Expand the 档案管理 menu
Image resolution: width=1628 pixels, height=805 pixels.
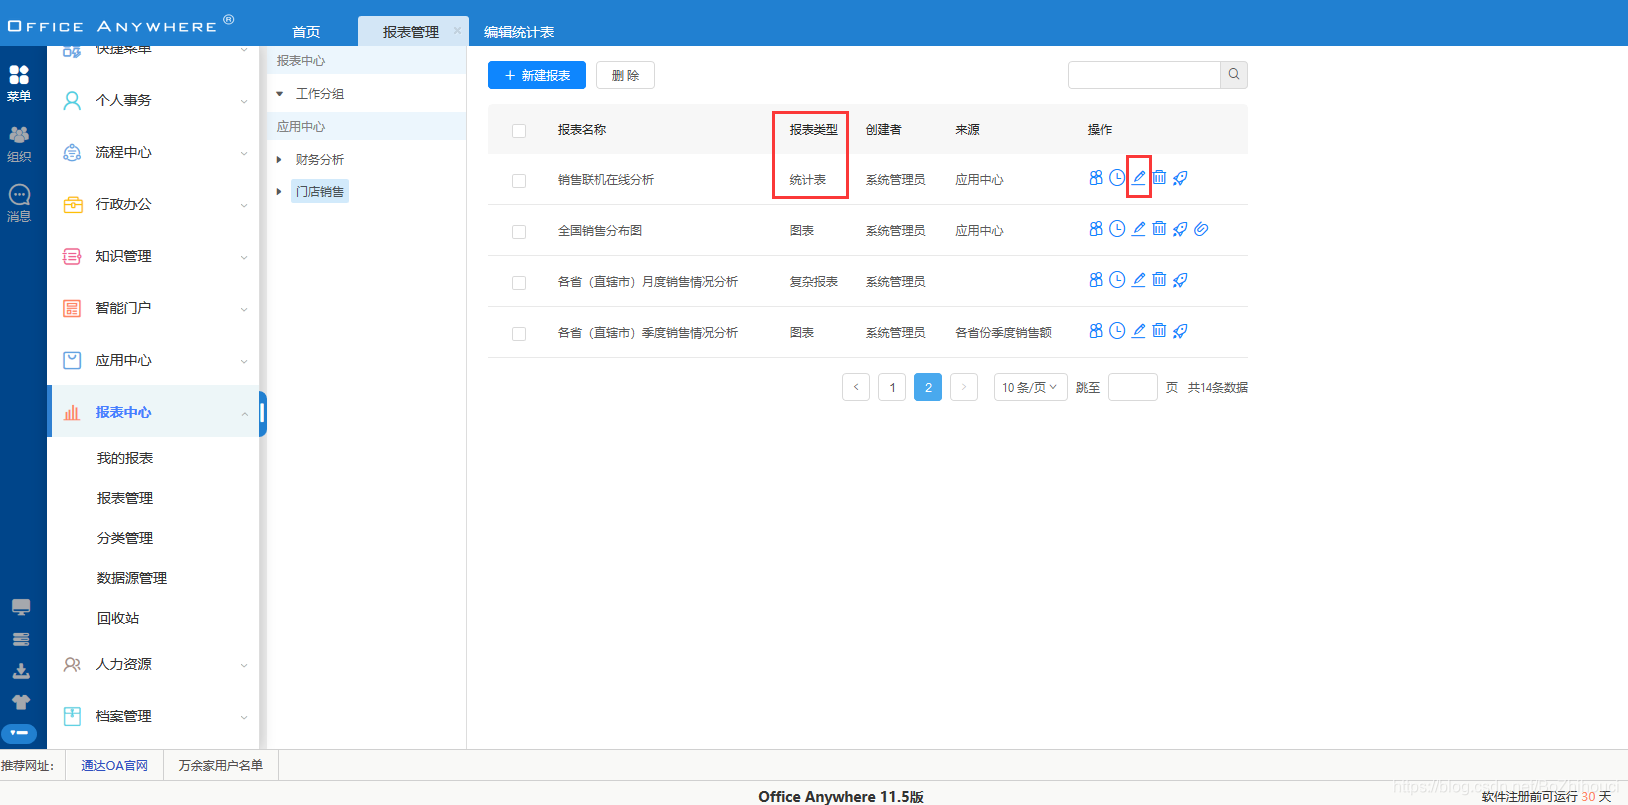pyautogui.click(x=153, y=716)
